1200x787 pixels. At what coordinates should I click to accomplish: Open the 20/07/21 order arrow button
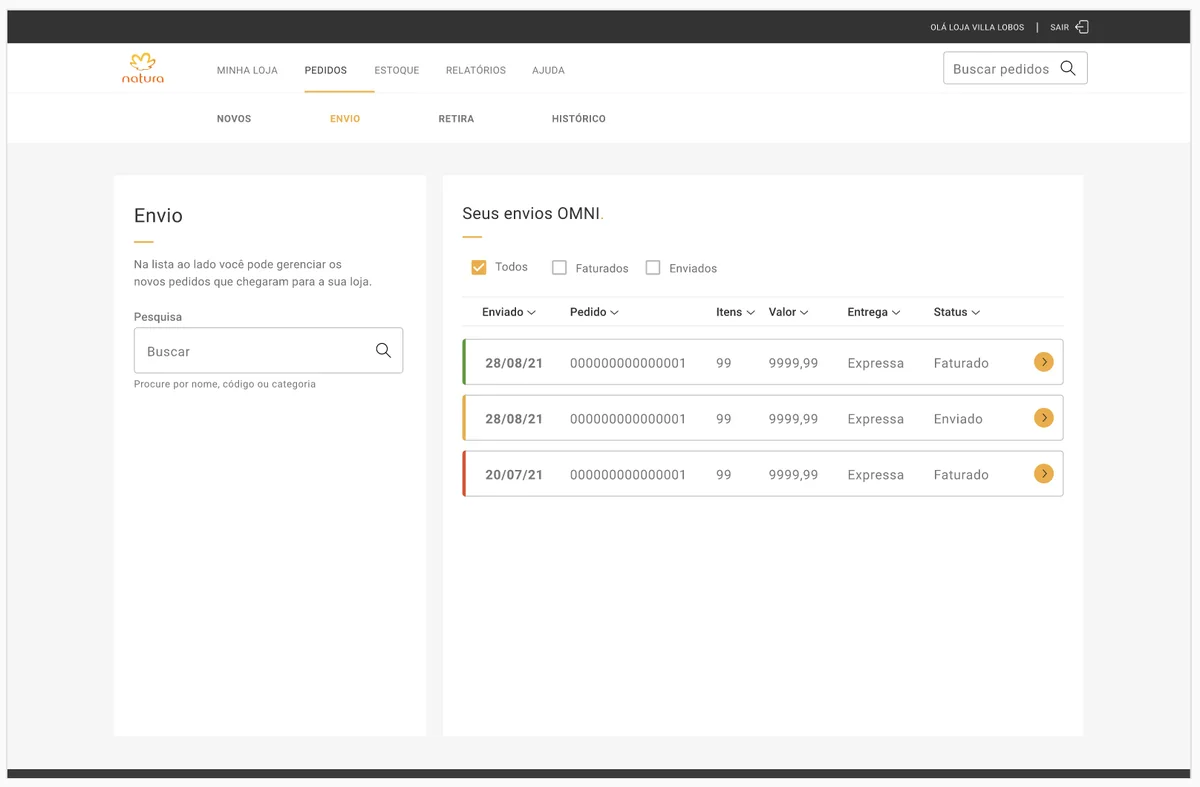(1044, 474)
